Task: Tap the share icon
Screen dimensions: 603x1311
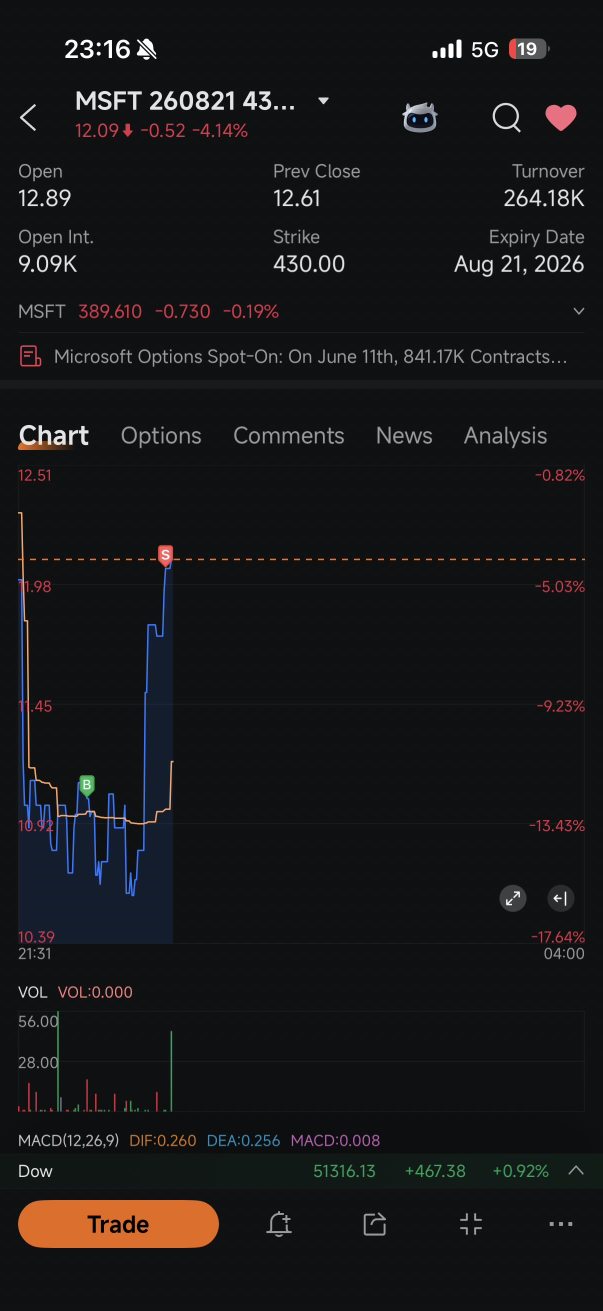Action: [375, 1224]
